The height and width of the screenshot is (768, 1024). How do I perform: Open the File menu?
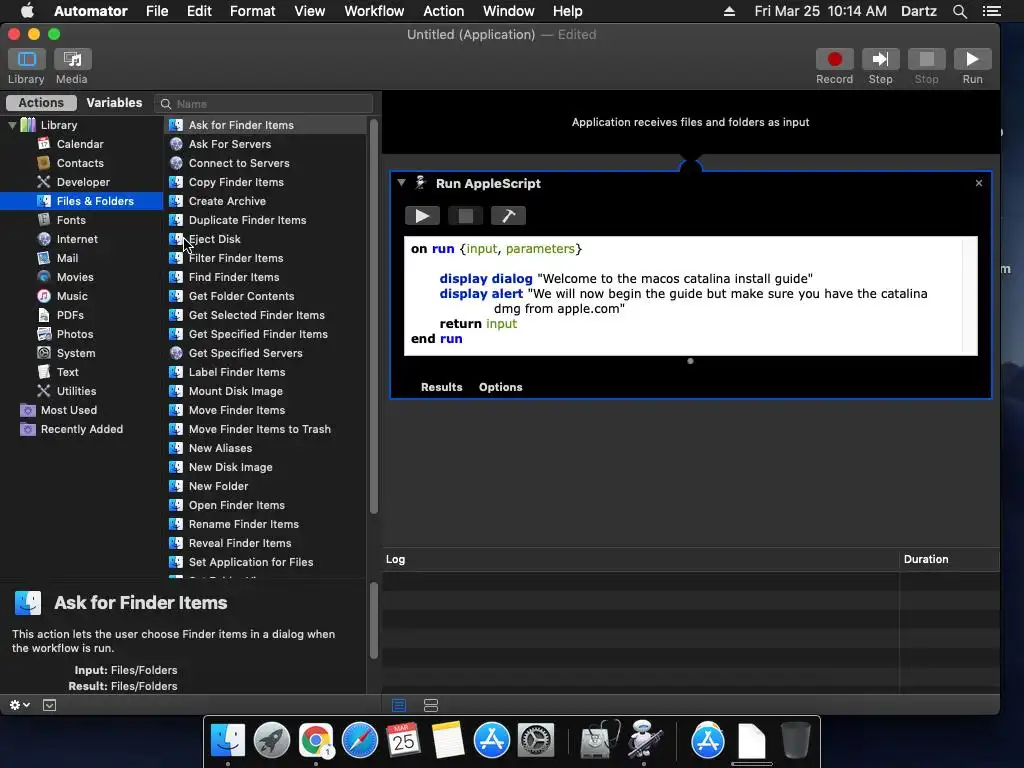(x=157, y=11)
